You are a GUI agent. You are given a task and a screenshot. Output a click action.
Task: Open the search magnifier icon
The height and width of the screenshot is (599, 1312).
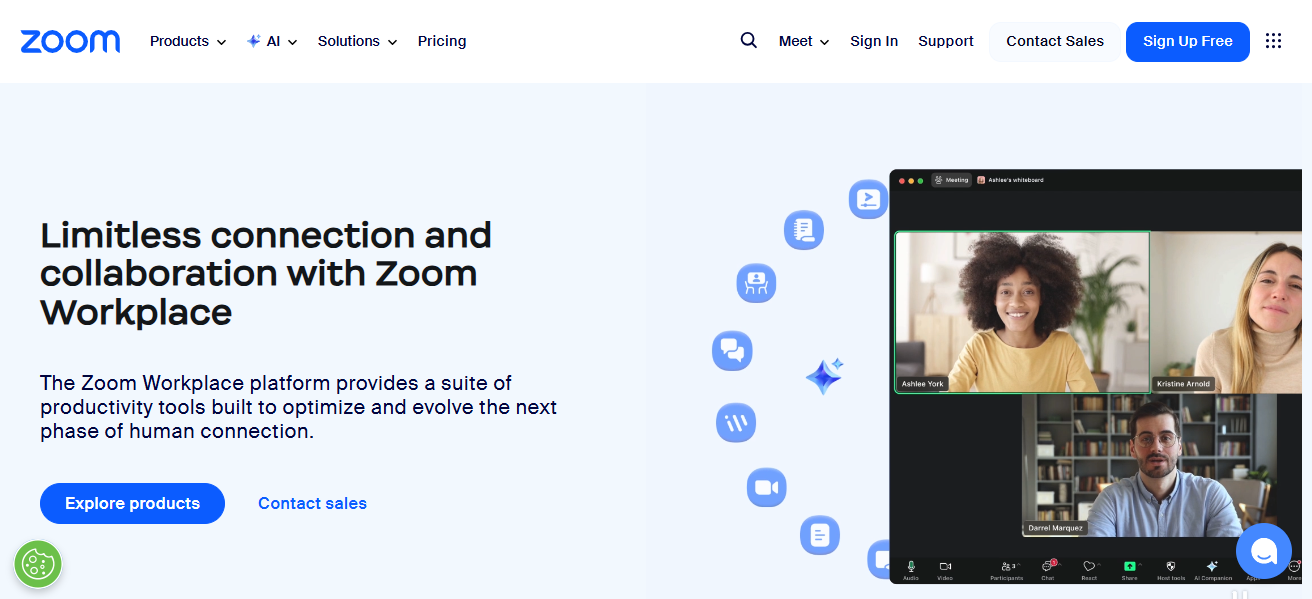[x=749, y=41]
